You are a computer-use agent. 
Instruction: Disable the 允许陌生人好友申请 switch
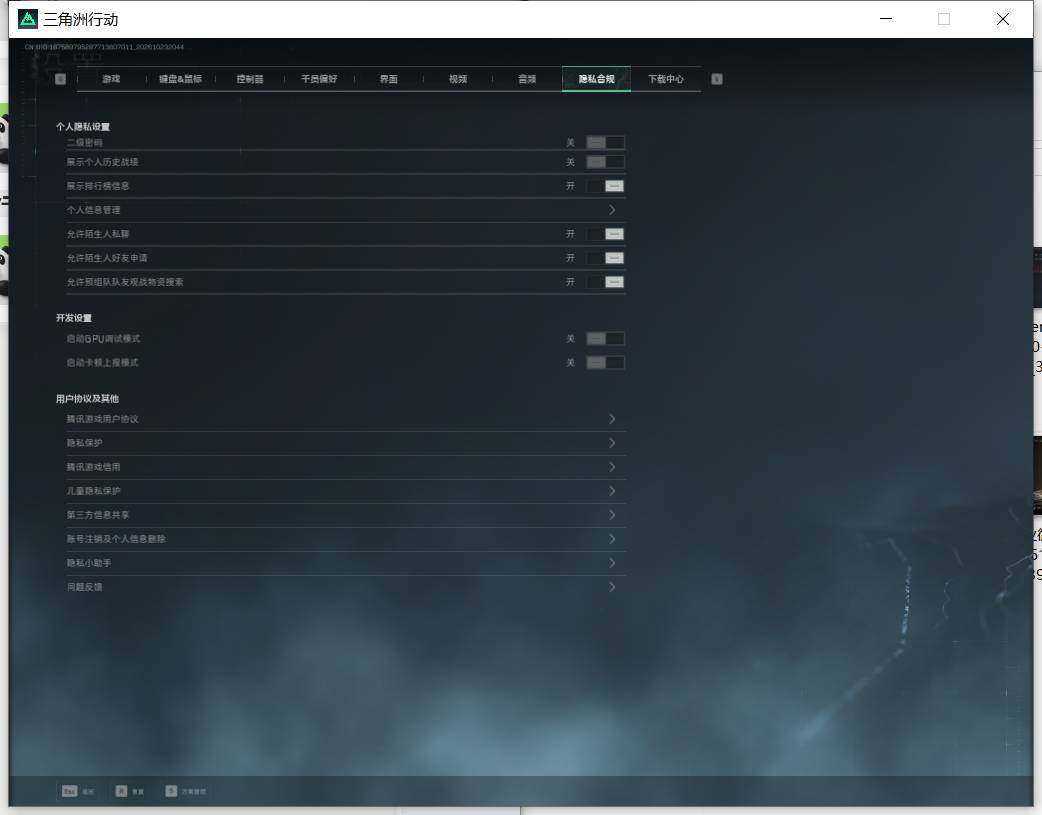pos(605,258)
